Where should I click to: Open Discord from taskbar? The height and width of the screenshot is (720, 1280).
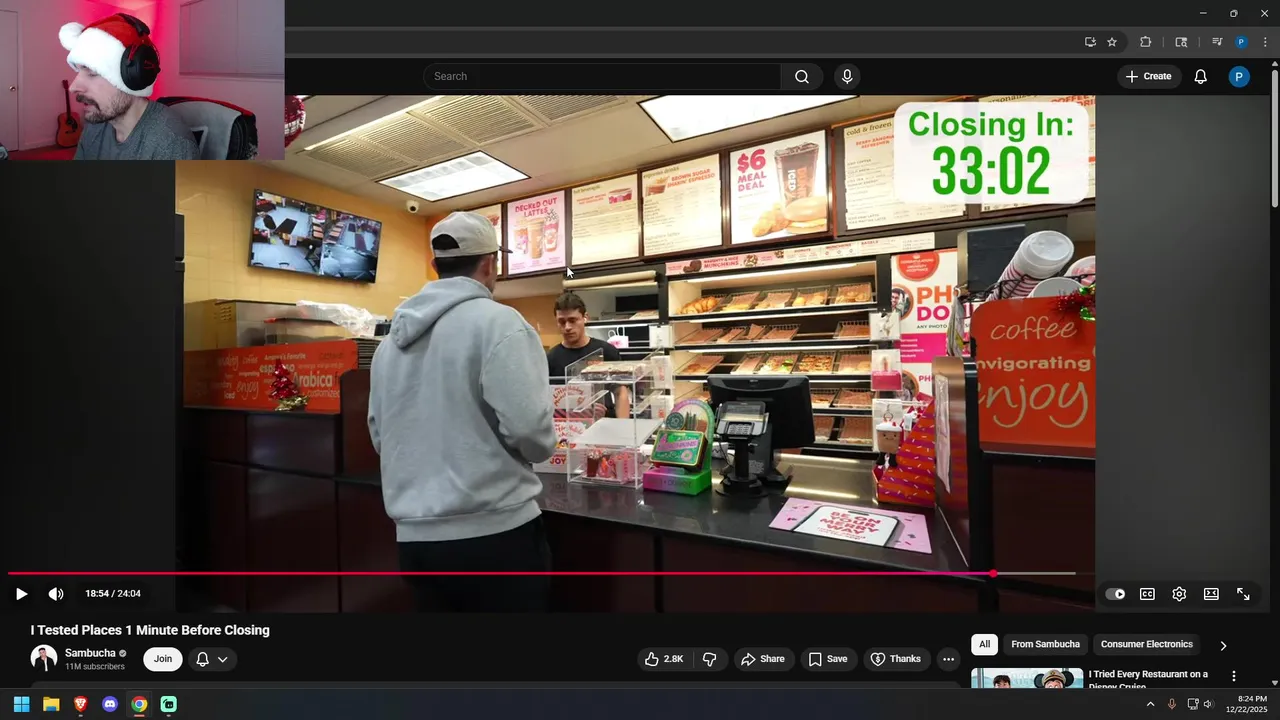pos(110,705)
